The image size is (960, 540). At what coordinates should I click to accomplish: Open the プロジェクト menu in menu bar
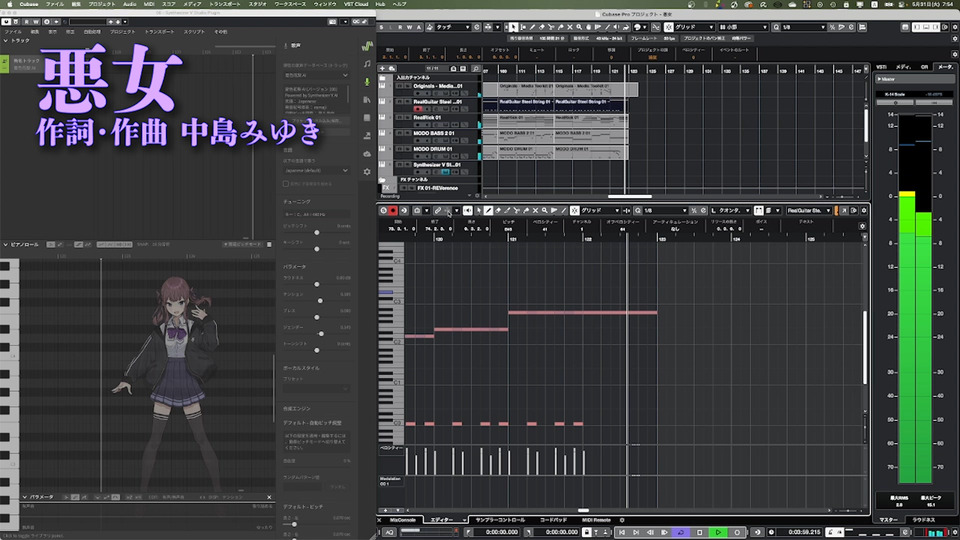click(102, 4)
